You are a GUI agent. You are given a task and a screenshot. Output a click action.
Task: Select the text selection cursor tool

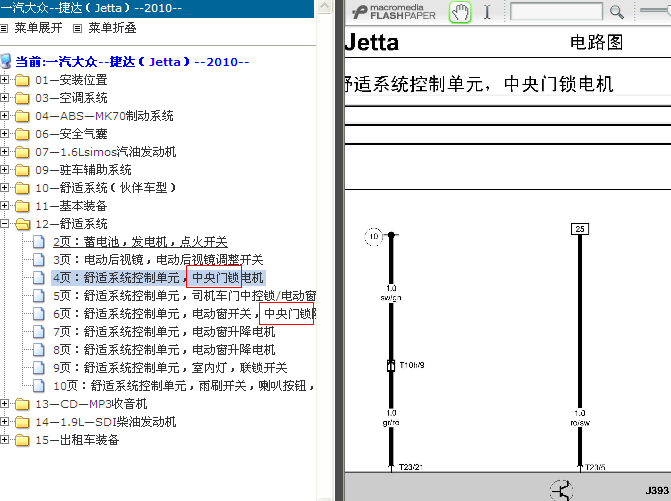[x=487, y=12]
